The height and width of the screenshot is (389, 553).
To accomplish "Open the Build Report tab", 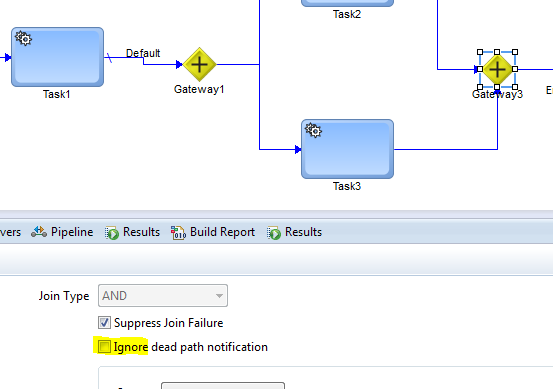I will coord(213,232).
